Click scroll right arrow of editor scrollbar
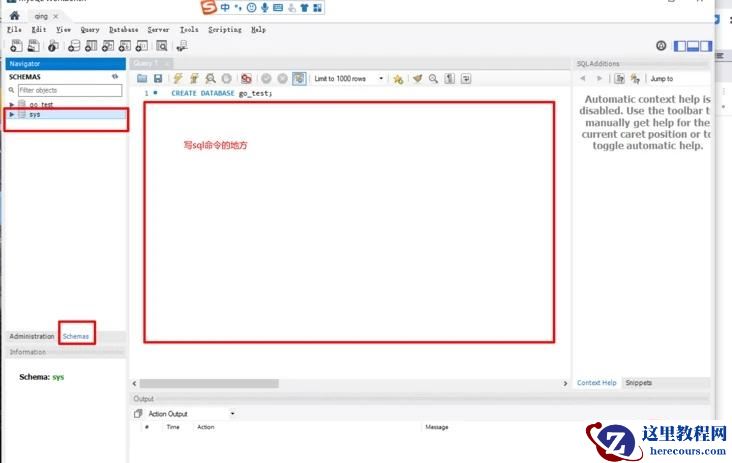The image size is (732, 463). pyautogui.click(x=565, y=383)
